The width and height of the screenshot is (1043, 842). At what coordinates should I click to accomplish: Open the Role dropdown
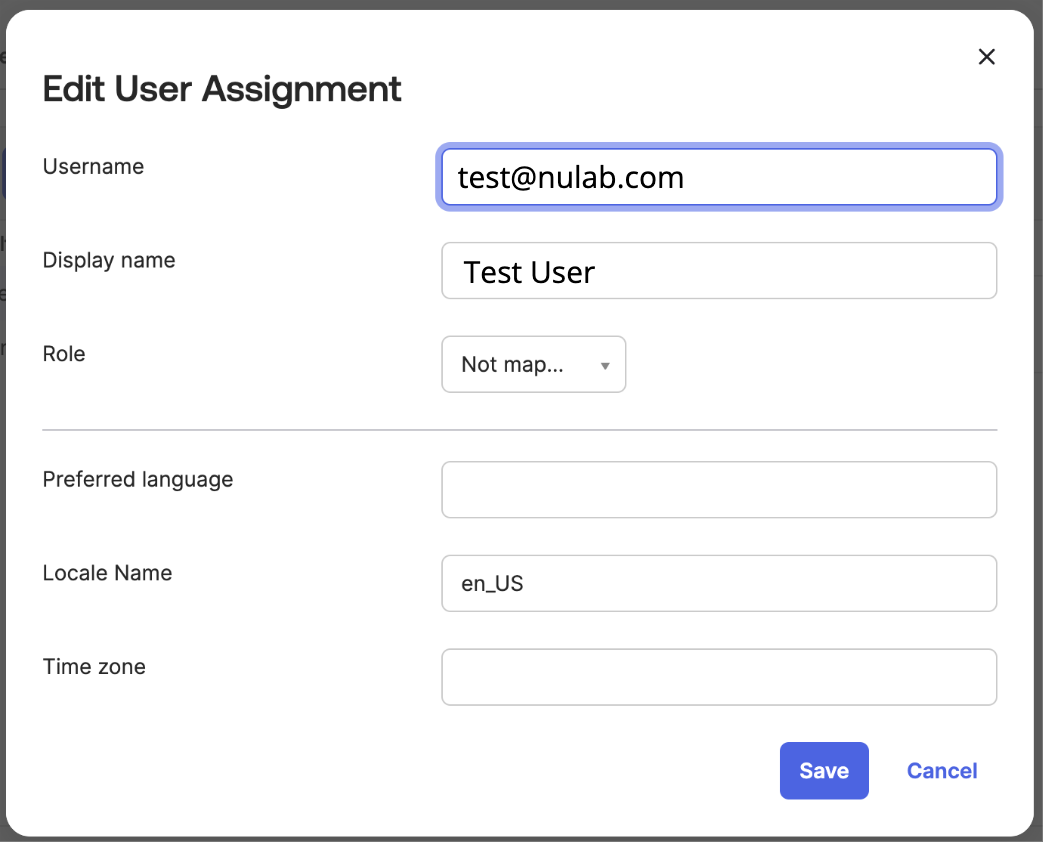(532, 365)
